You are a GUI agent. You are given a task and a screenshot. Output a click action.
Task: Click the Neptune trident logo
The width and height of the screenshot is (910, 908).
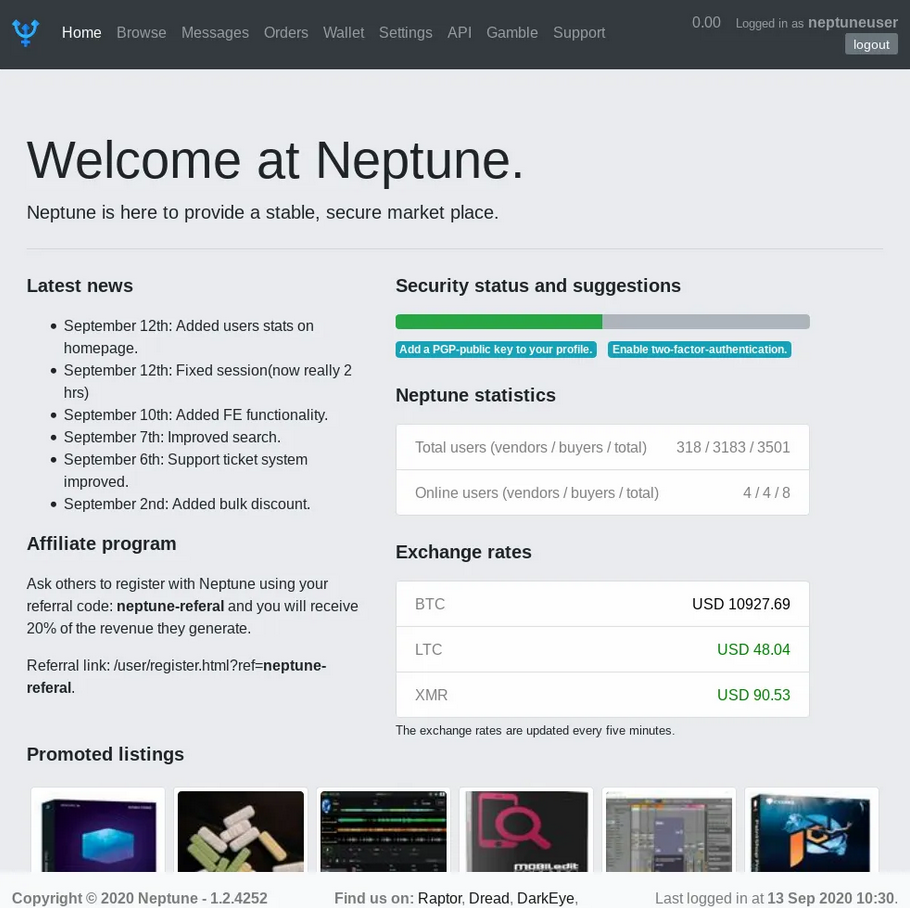click(x=24, y=31)
